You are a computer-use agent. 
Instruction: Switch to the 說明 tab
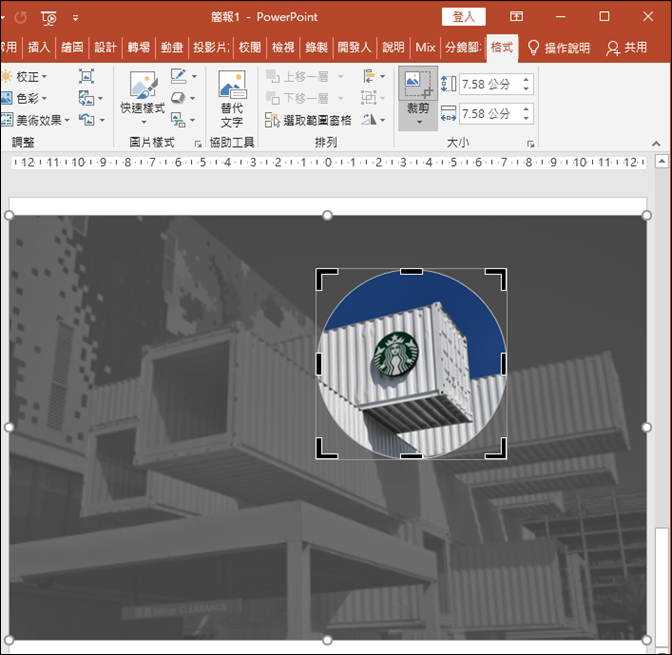[x=393, y=47]
